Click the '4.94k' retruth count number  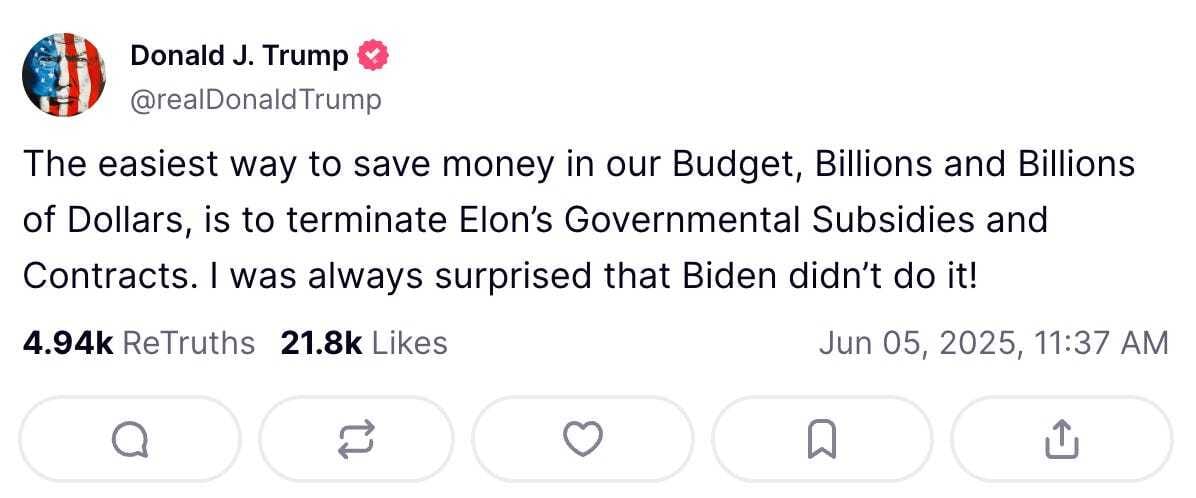[67, 343]
